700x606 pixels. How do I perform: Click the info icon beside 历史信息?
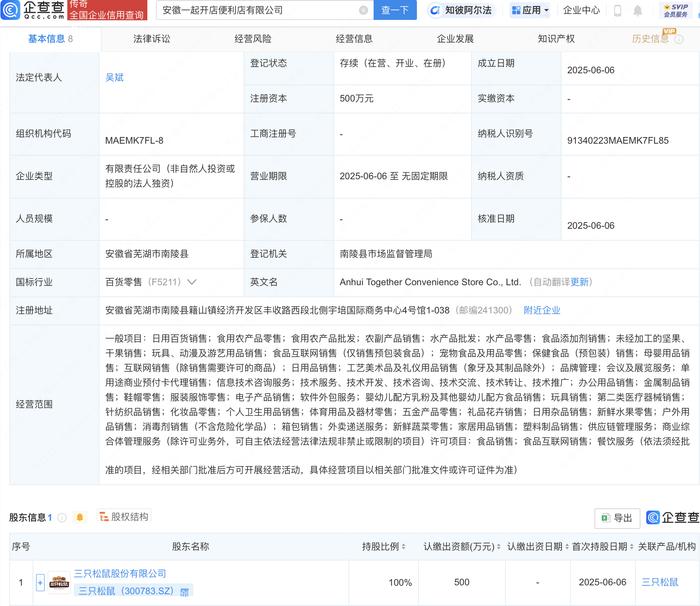[679, 39]
